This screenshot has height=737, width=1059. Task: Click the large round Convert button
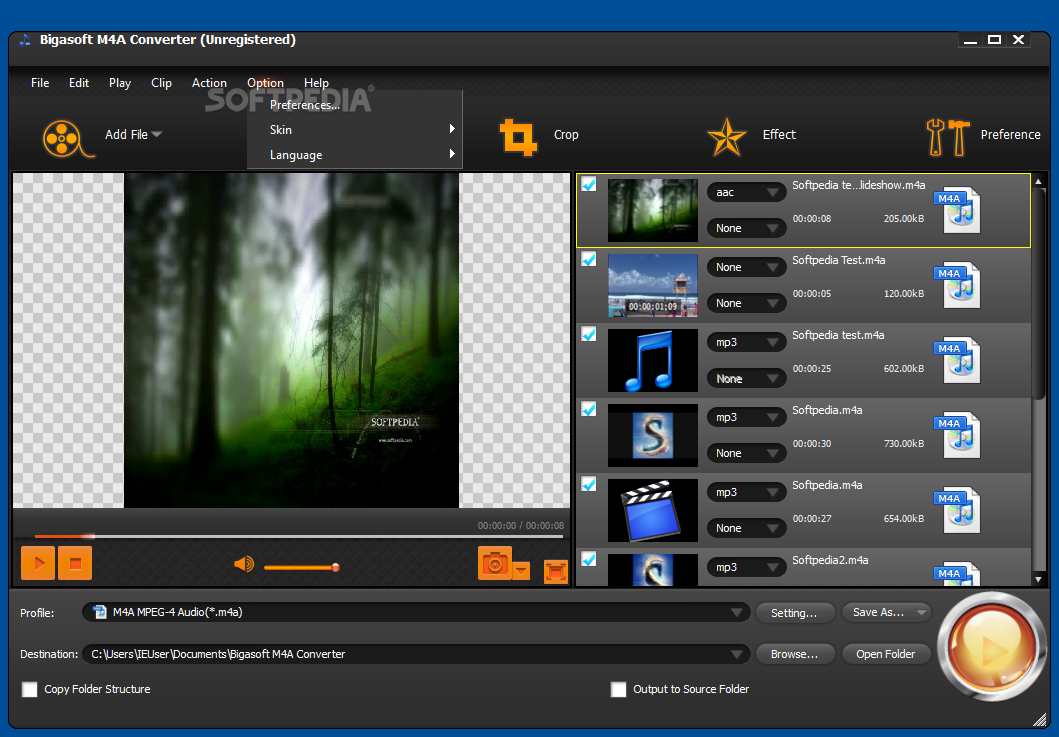coord(991,646)
